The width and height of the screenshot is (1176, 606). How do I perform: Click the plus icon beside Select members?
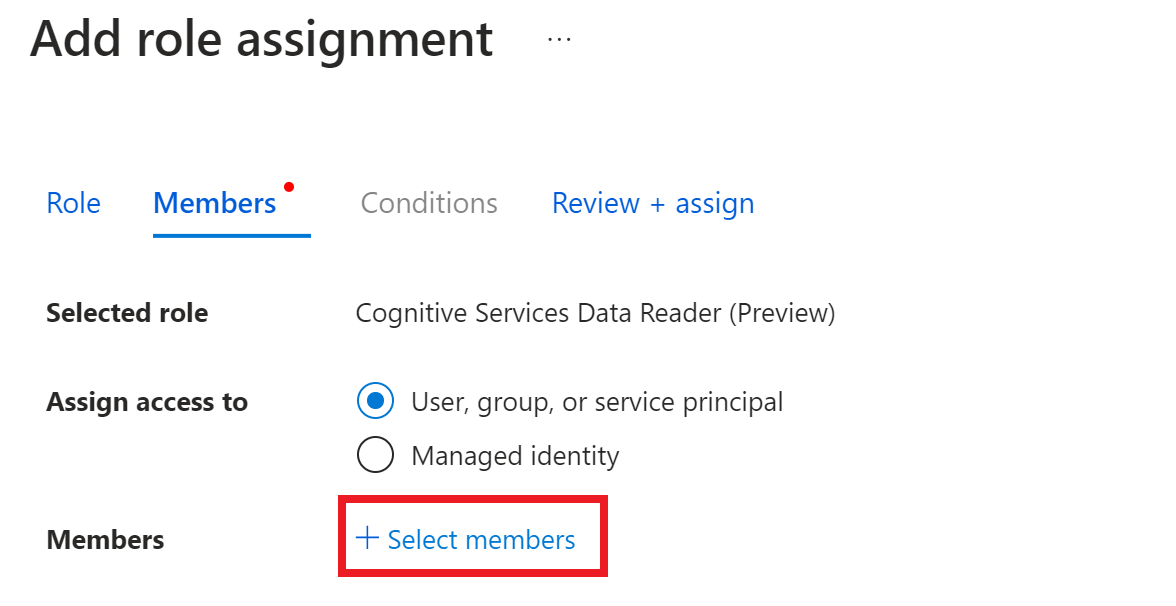point(367,538)
